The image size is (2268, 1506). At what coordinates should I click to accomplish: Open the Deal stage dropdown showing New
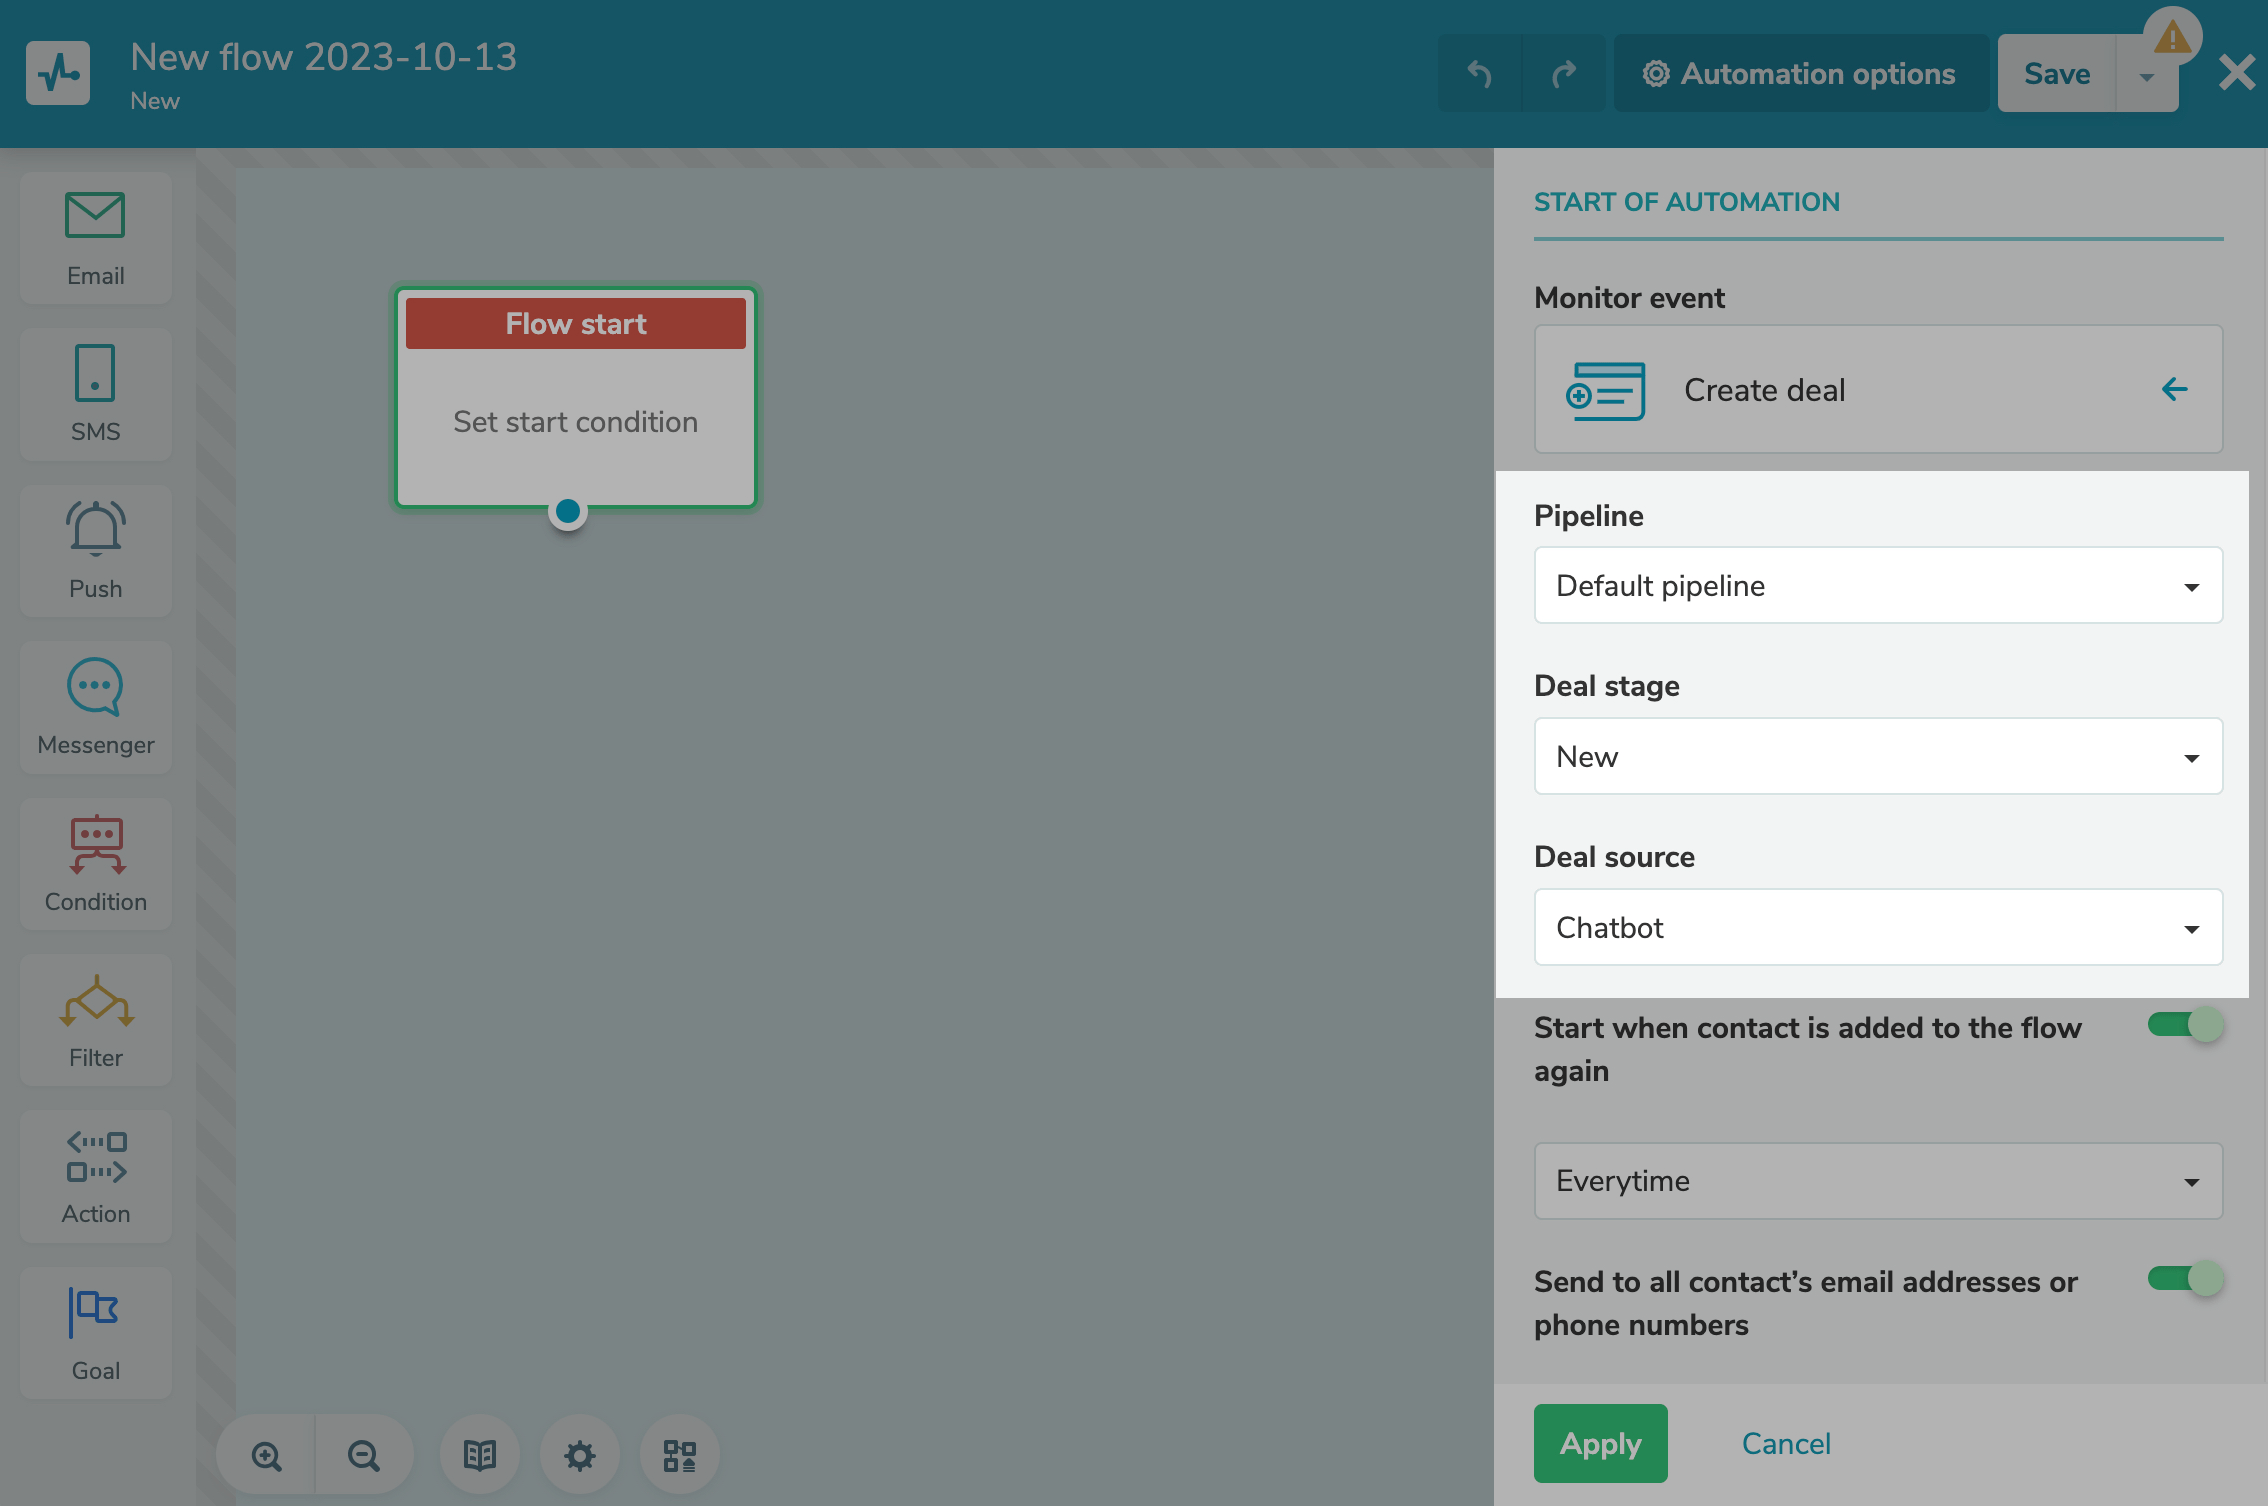click(x=1877, y=757)
